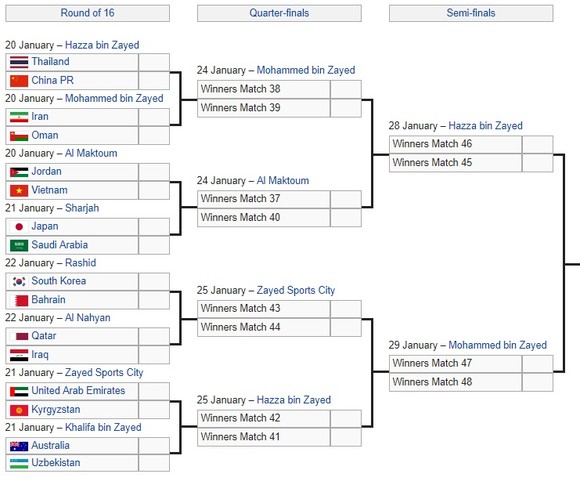Click the Round of 16 header
Screen dimensions: 580x481
pyautogui.click(x=87, y=13)
